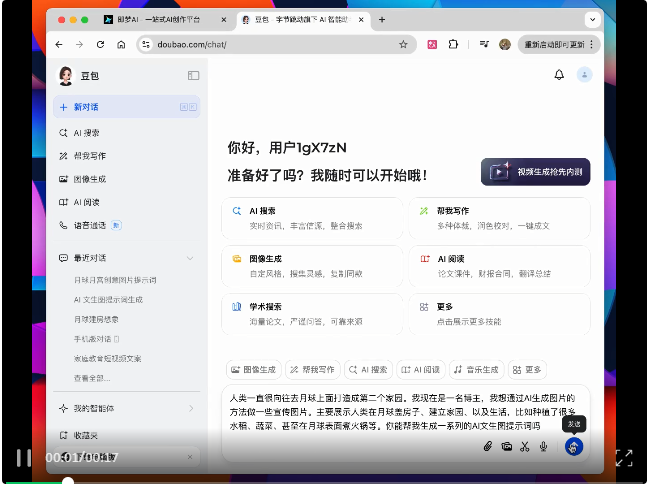The width and height of the screenshot is (647, 484).
Task: Open the AI 阅读 feature card
Action: (x=499, y=266)
